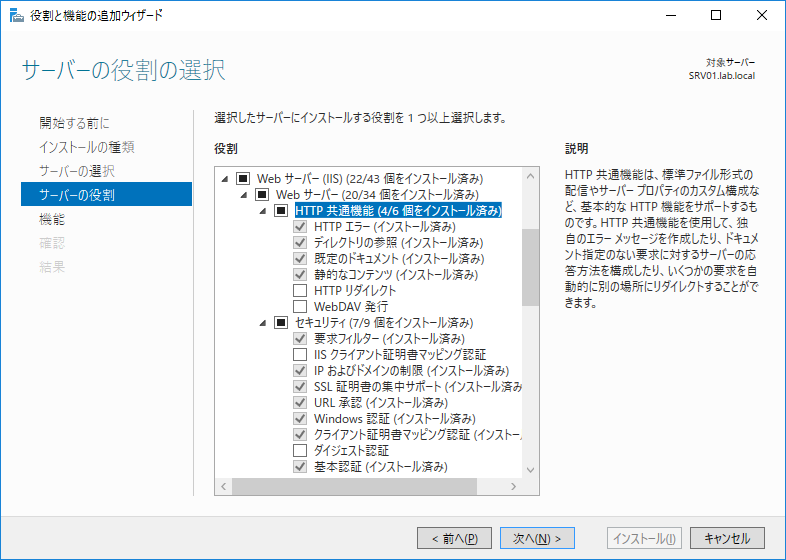The height and width of the screenshot is (560, 786).
Task: Collapse the Web サーバー (IIS) tree node
Action: [225, 179]
